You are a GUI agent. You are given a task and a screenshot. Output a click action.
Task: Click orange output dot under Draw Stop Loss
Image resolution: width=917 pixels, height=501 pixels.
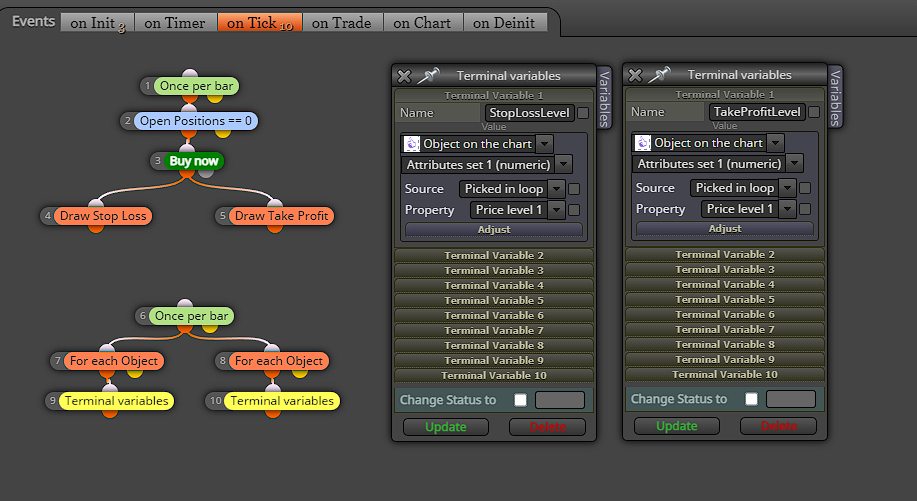tap(96, 227)
